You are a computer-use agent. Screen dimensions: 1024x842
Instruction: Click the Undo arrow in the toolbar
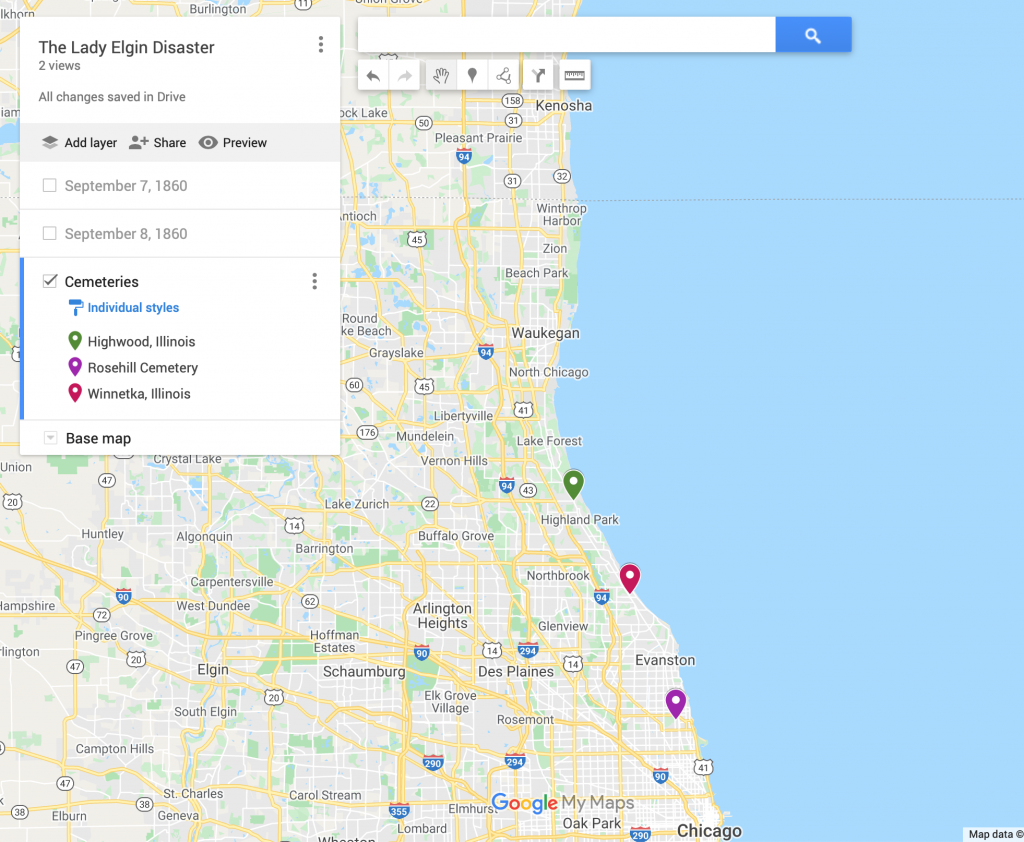coord(373,76)
